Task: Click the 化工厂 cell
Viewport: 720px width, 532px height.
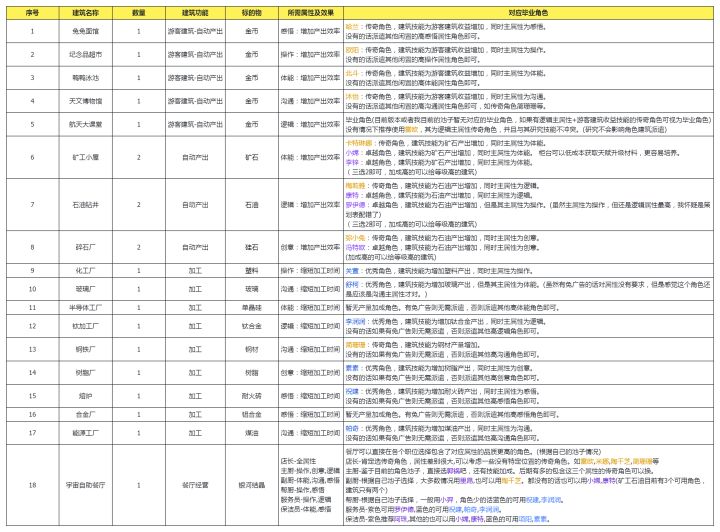Action: (85, 271)
